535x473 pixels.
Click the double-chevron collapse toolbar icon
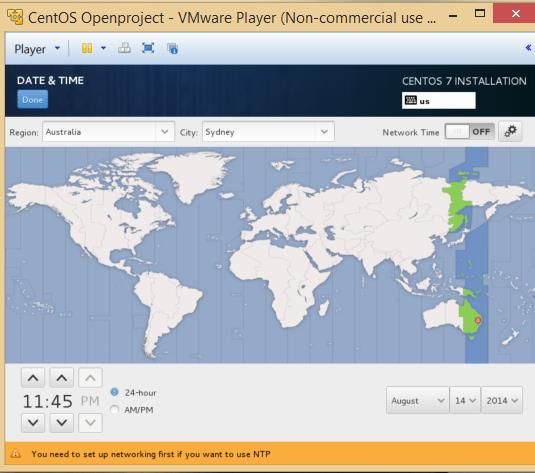(529, 48)
